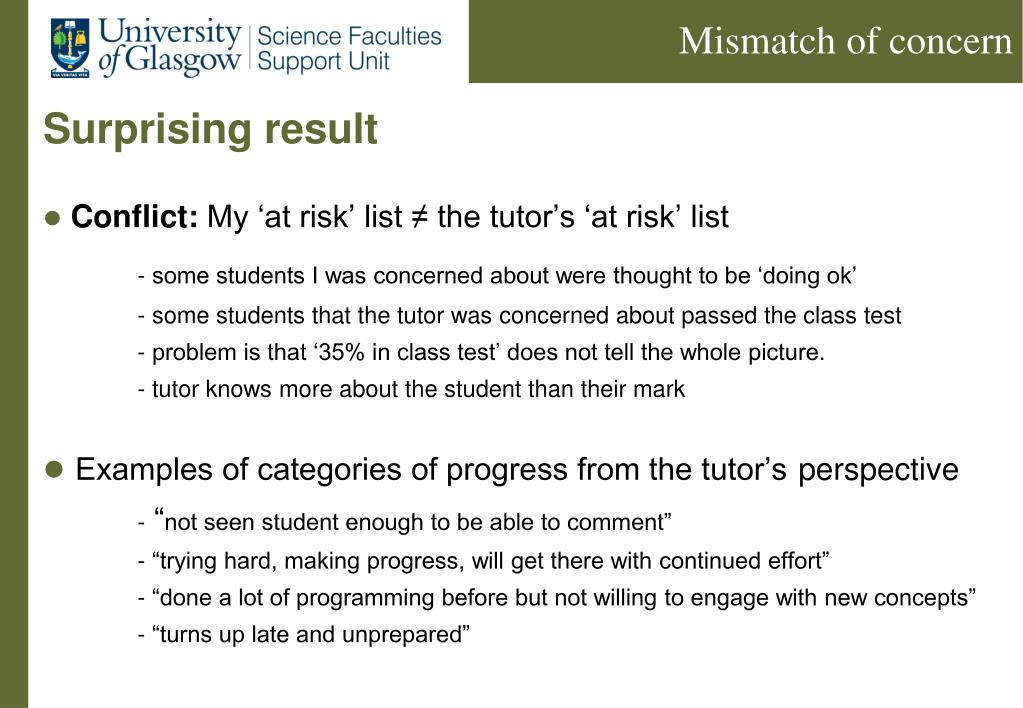Click the '35% in class test' line

(481, 352)
